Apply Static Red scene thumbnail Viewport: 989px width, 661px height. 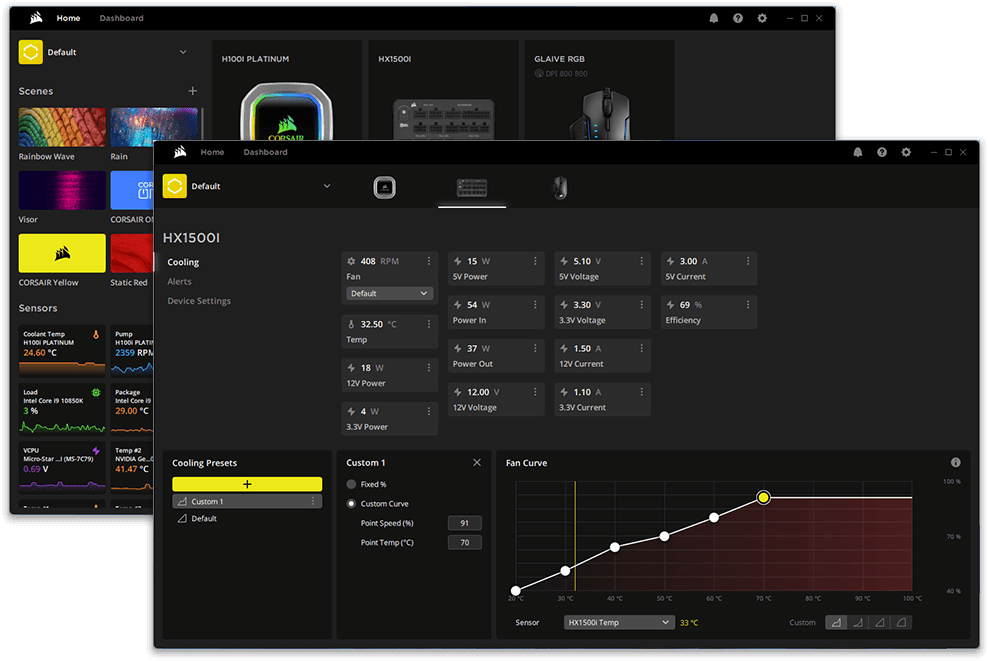coord(132,254)
